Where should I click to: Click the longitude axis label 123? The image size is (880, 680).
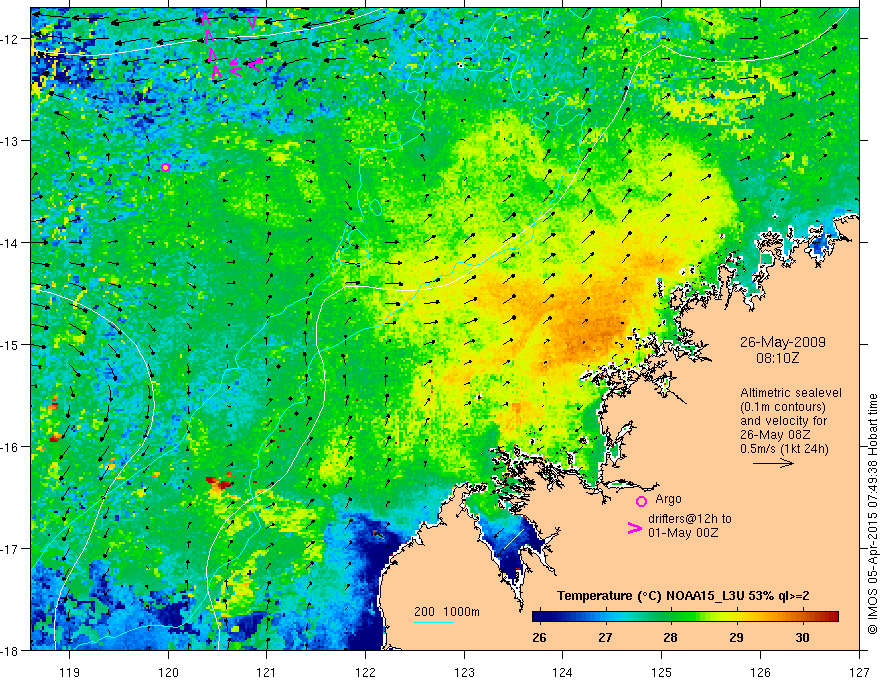coord(464,672)
